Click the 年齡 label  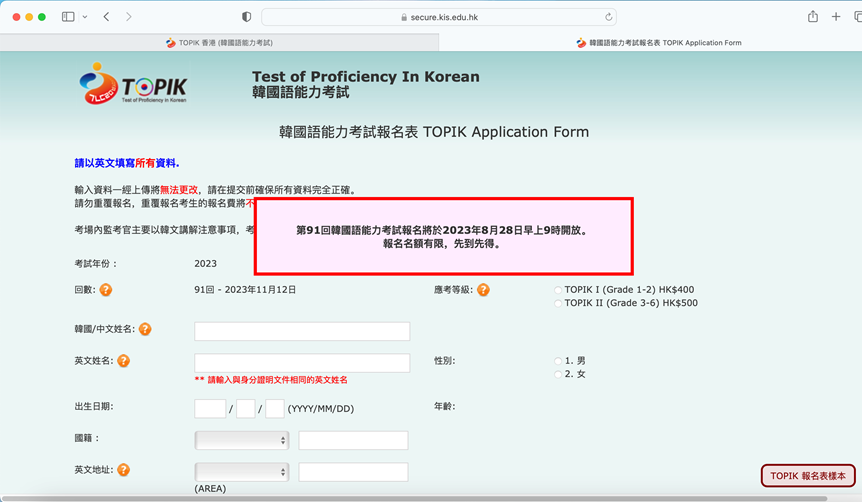445,406
